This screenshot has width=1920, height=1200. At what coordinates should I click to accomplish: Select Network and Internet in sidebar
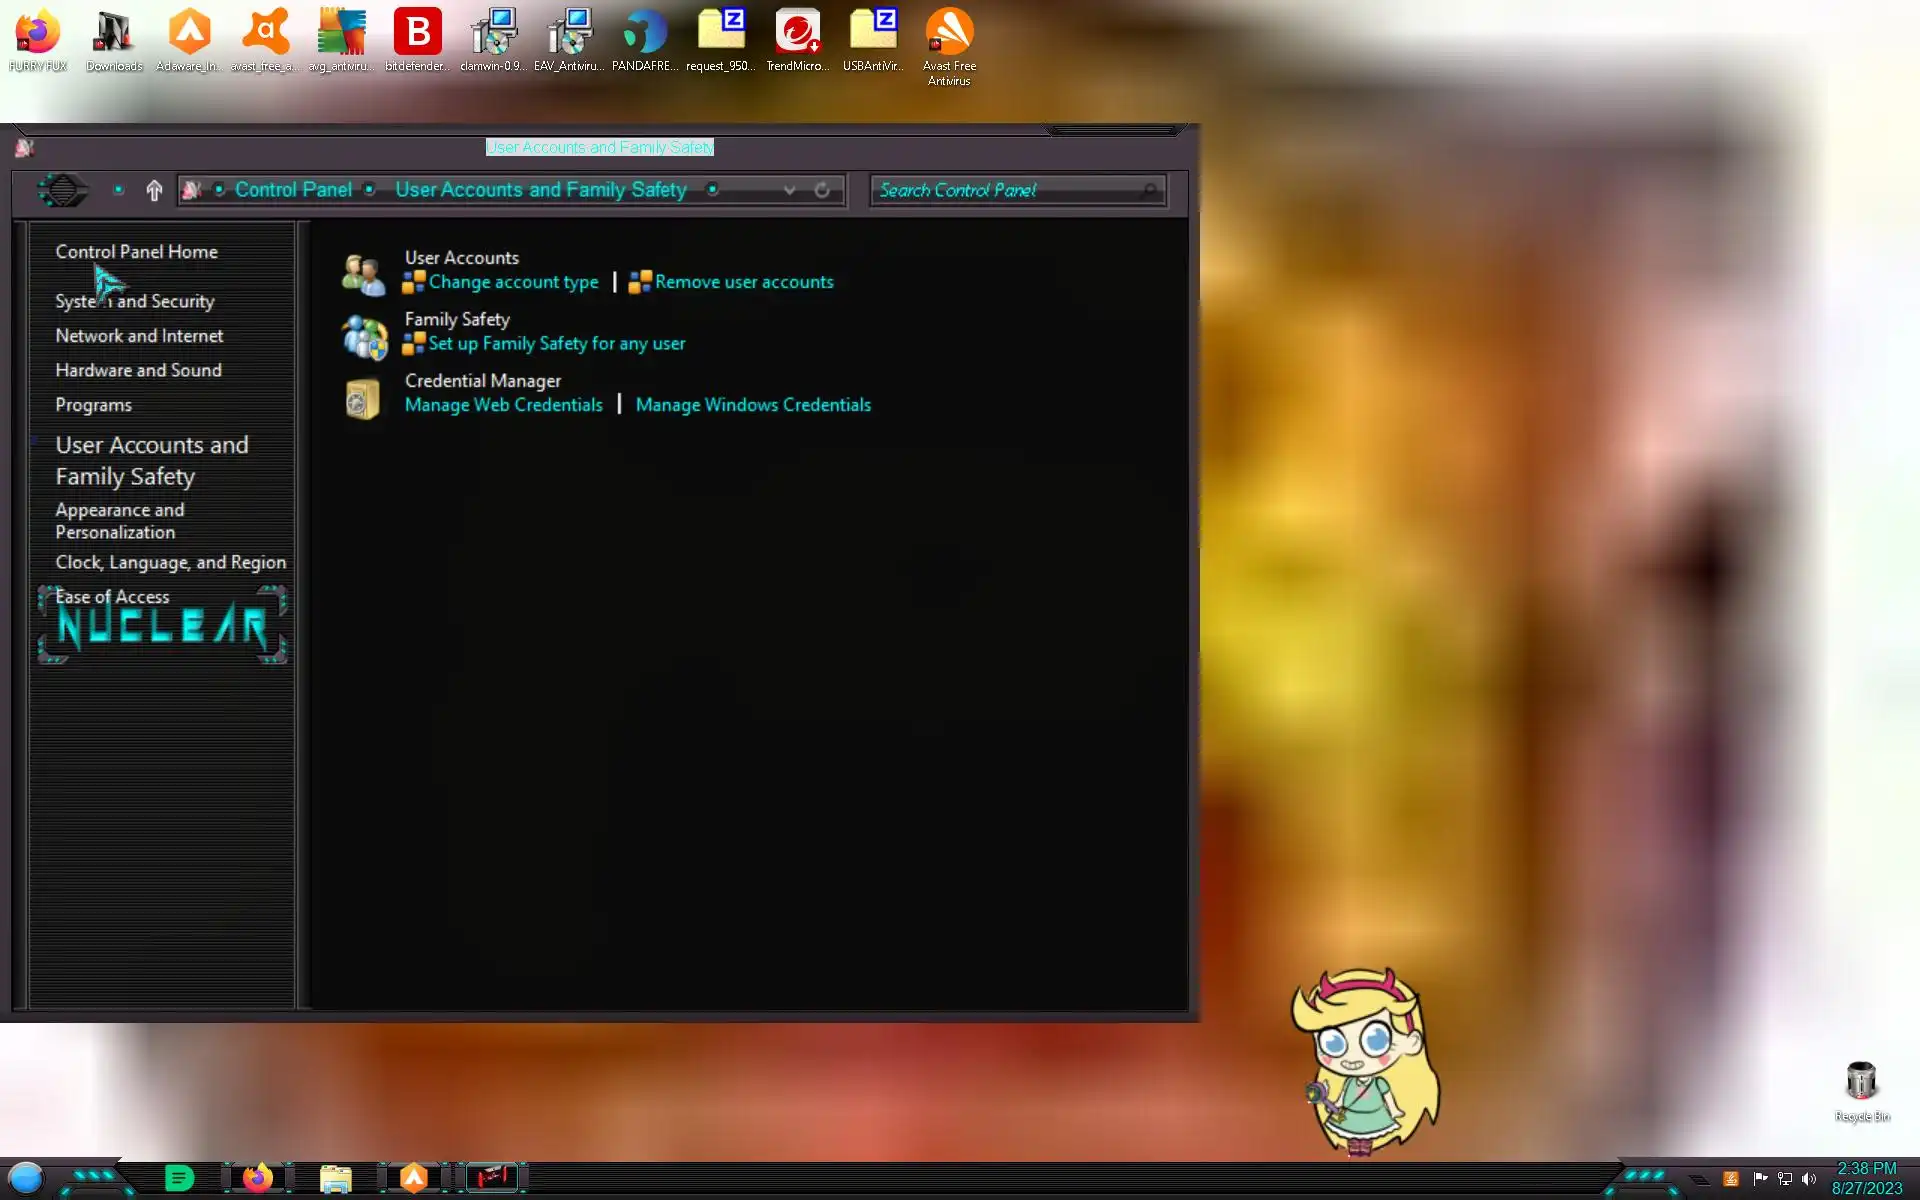139,336
